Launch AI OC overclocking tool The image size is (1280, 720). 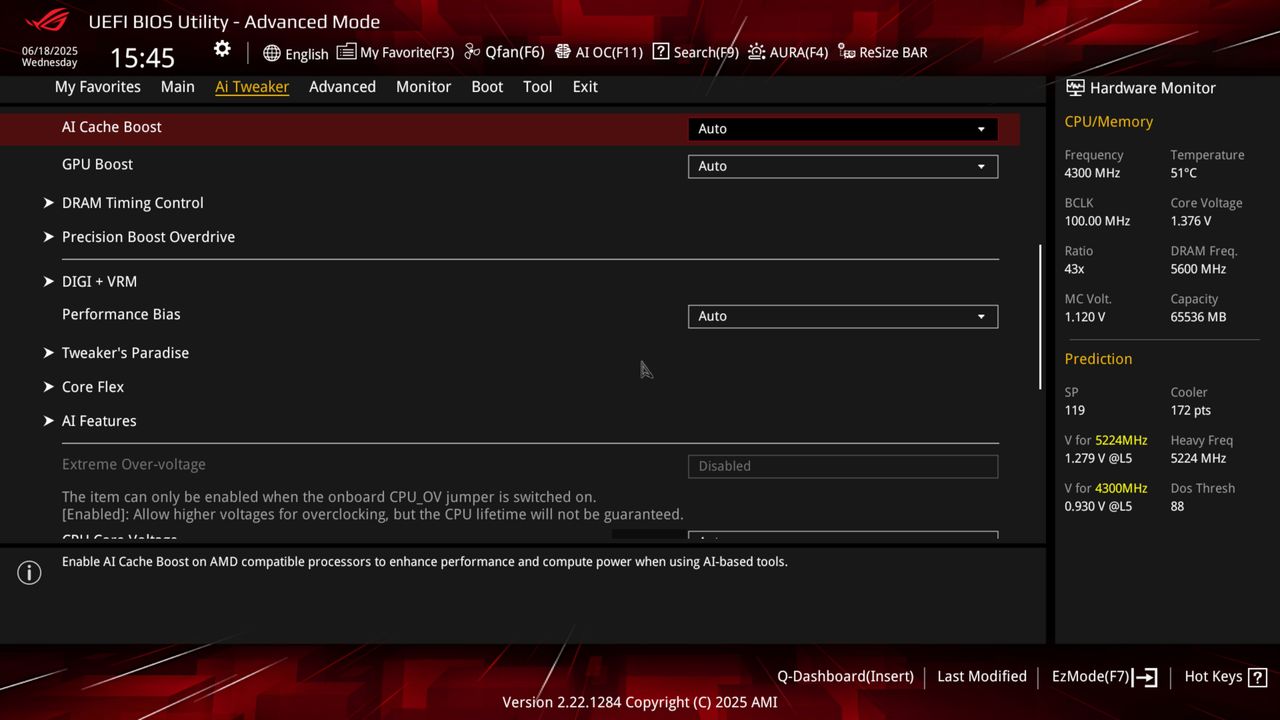pos(598,52)
